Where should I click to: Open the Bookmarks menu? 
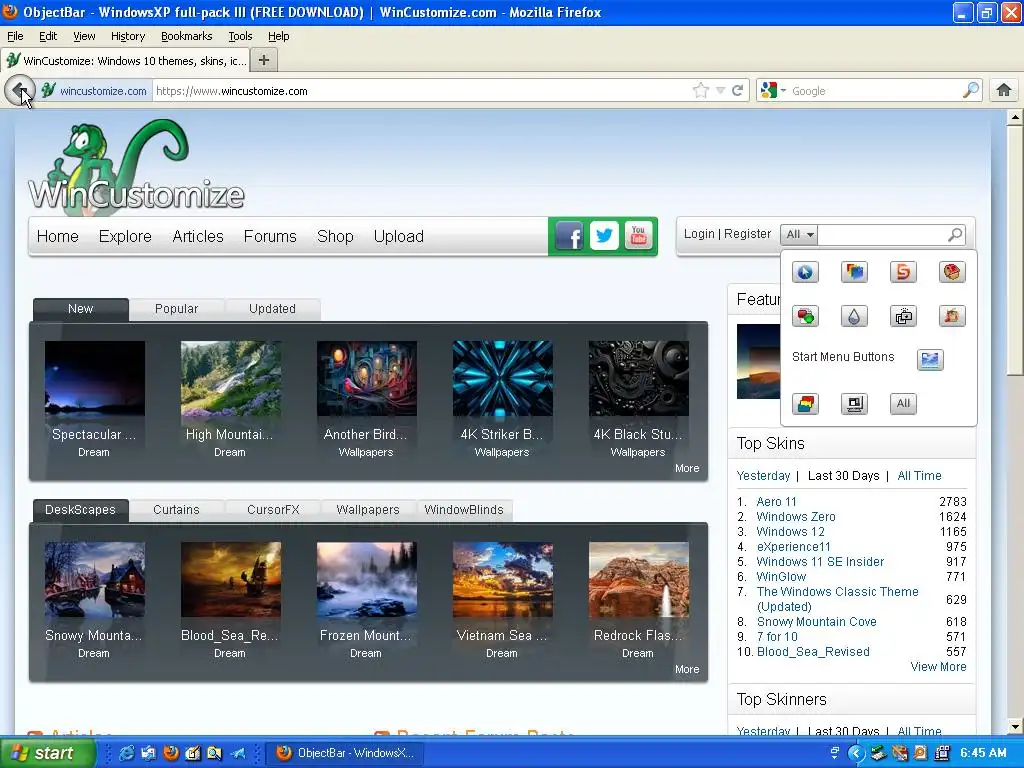pos(187,36)
